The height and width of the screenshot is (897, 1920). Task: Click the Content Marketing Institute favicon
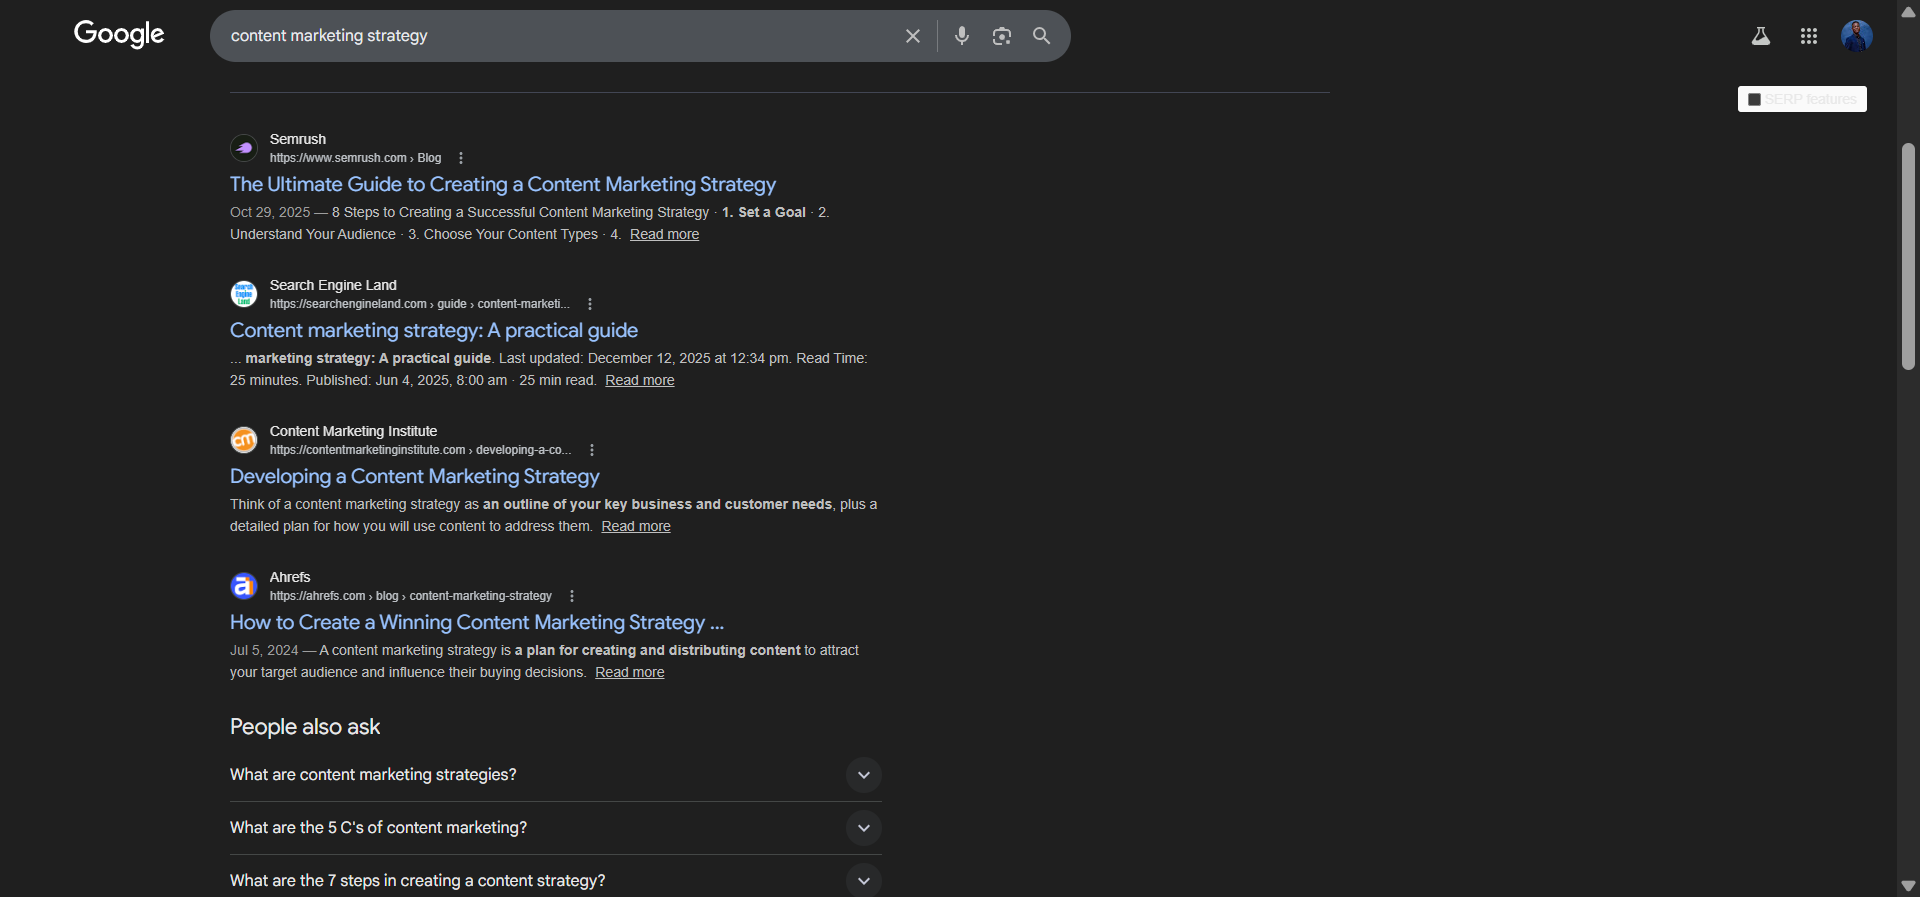click(x=244, y=440)
